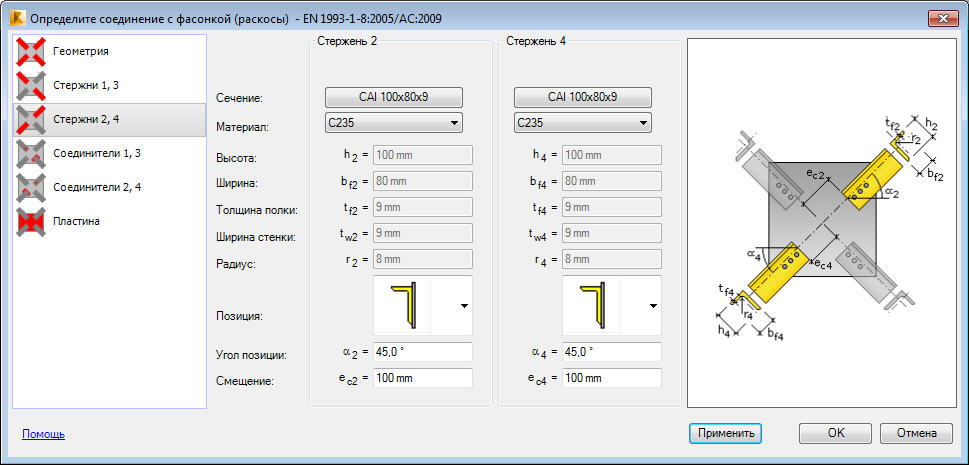Click the bf2 width field

(x=423, y=181)
